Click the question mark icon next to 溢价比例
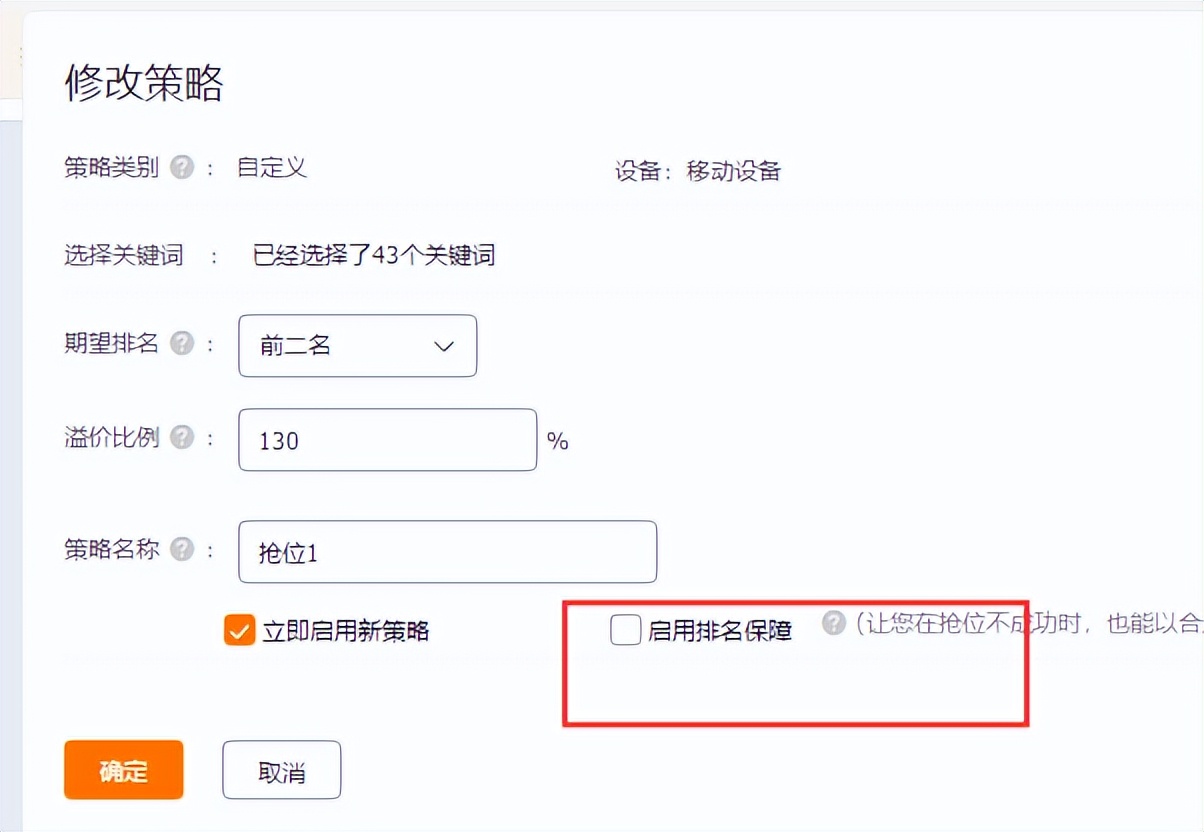Screen dimensions: 1204x832 click(x=182, y=437)
